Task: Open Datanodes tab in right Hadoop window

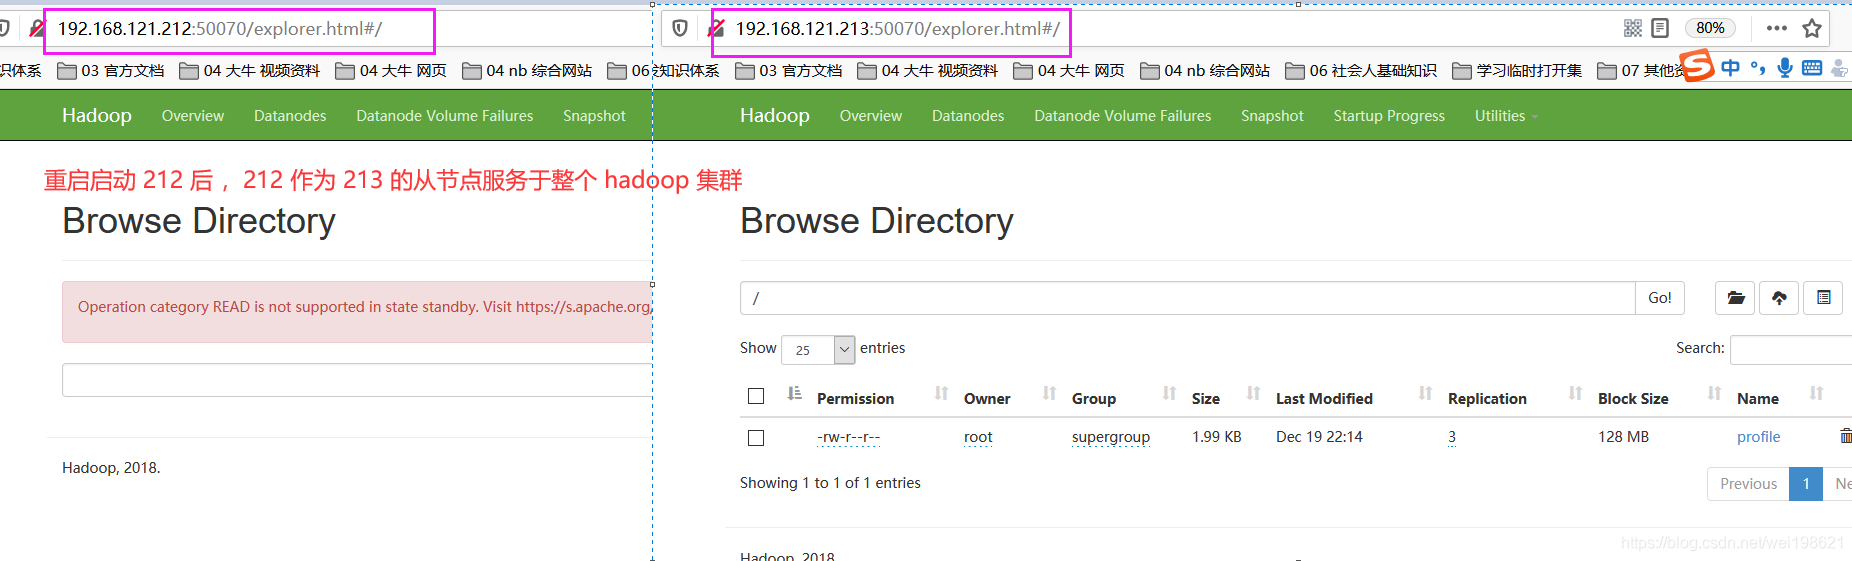Action: click(968, 116)
